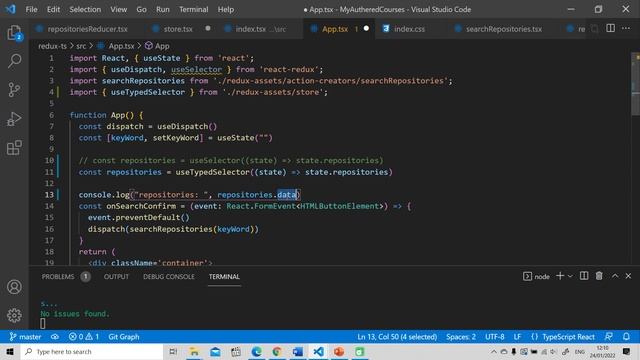Change end of line sequence LF
Image resolution: width=640 pixels, height=360 pixels.
(x=517, y=337)
